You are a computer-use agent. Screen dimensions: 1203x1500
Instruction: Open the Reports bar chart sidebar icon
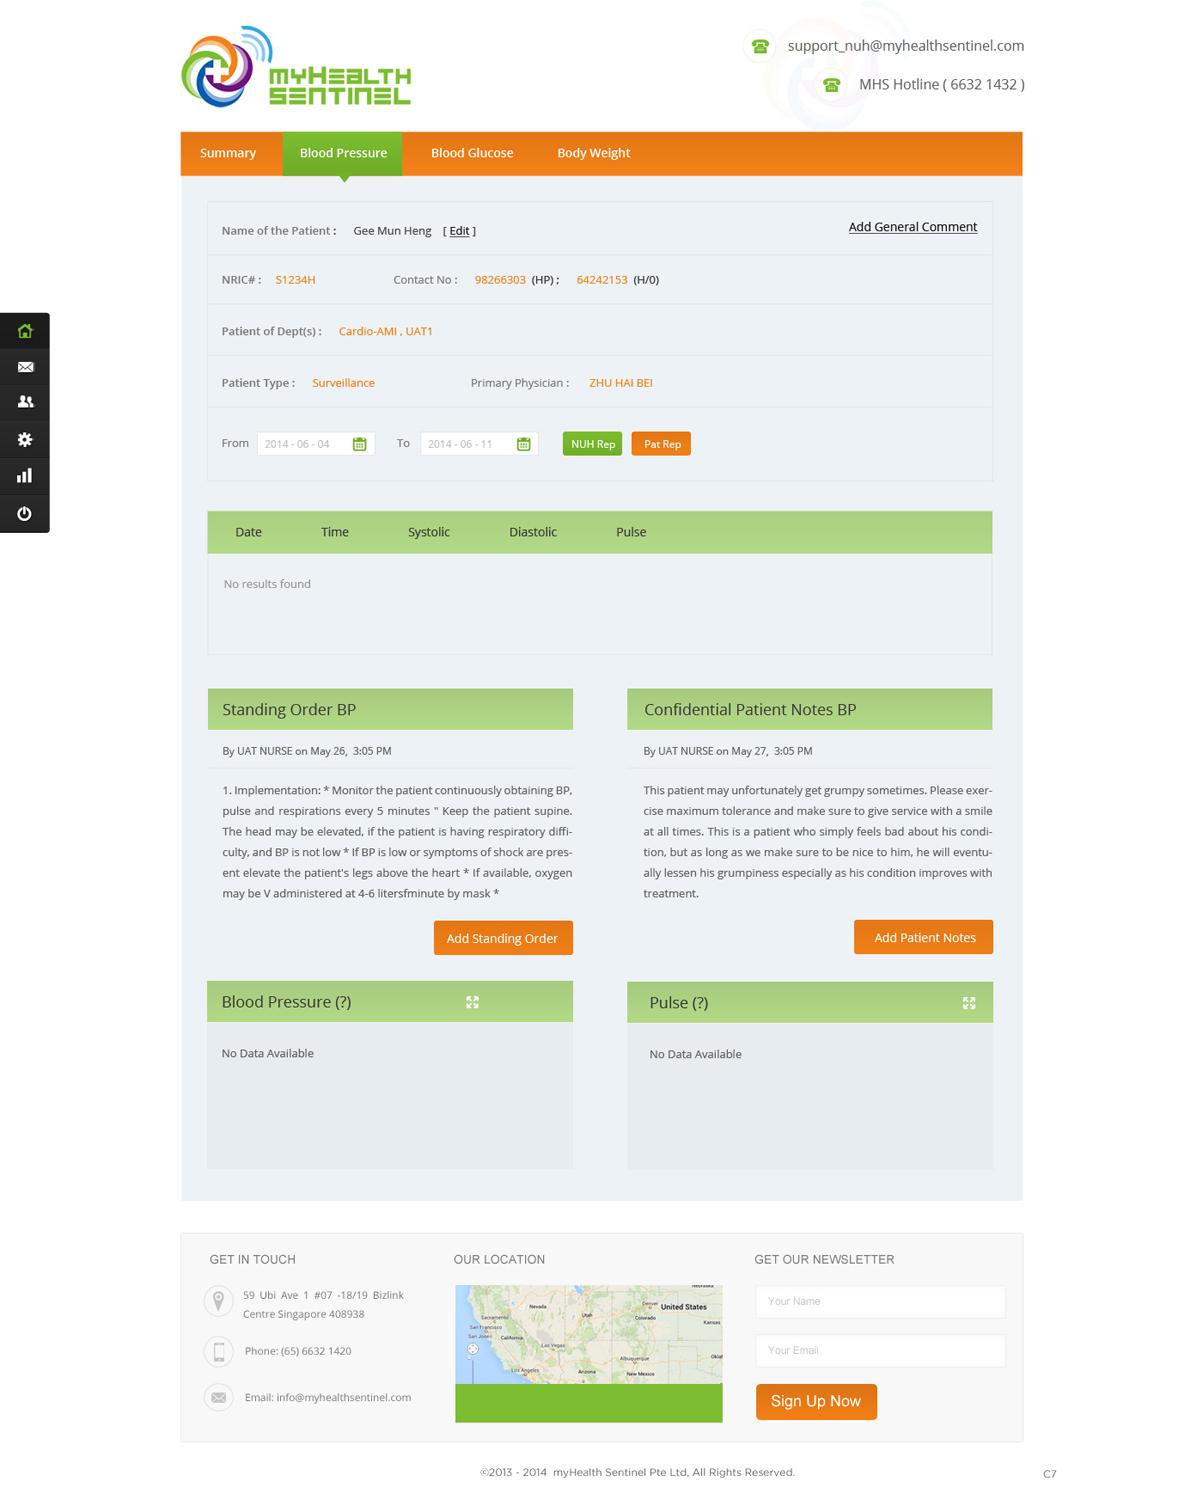pos(25,476)
